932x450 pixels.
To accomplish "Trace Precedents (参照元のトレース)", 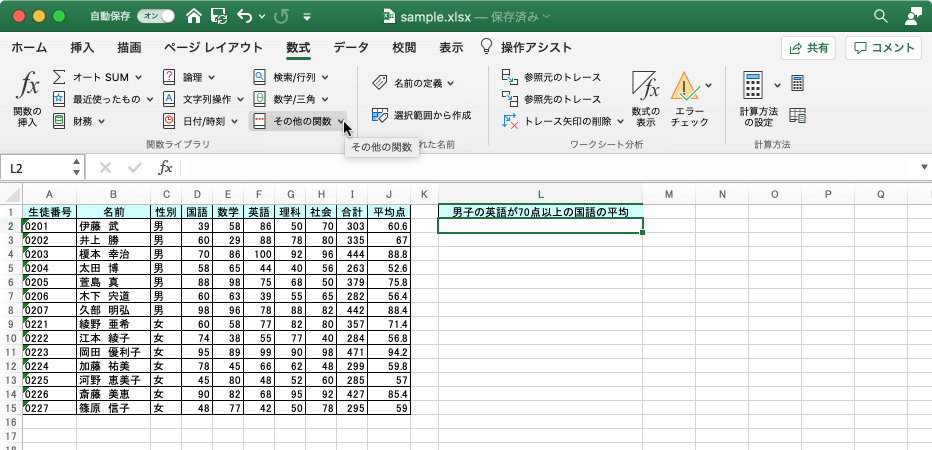I will click(x=552, y=77).
